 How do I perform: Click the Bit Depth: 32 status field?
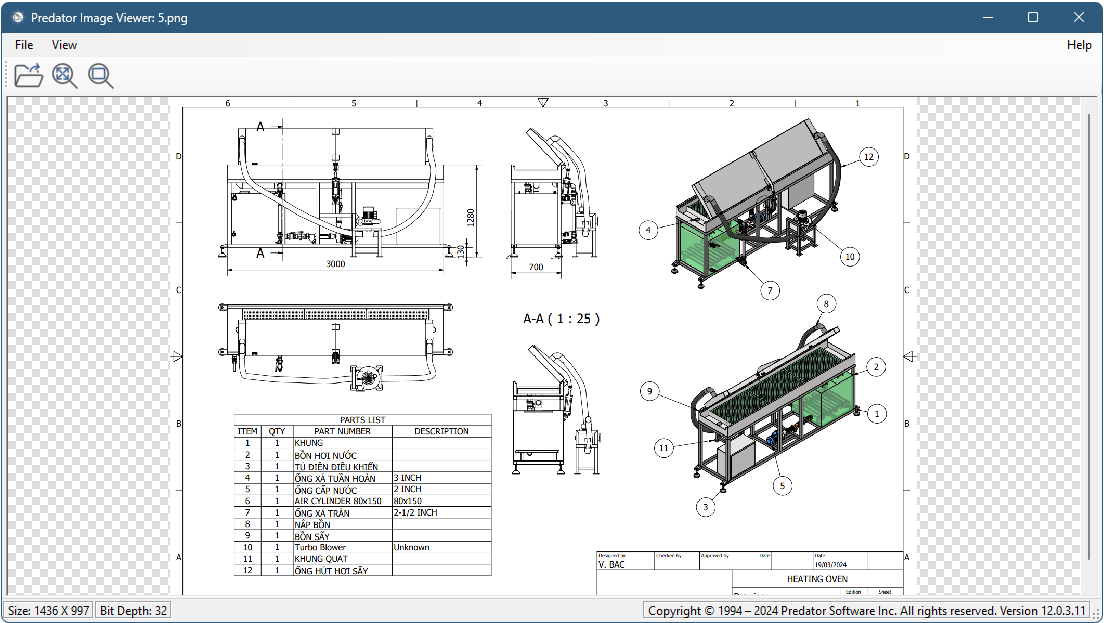pyautogui.click(x=134, y=610)
